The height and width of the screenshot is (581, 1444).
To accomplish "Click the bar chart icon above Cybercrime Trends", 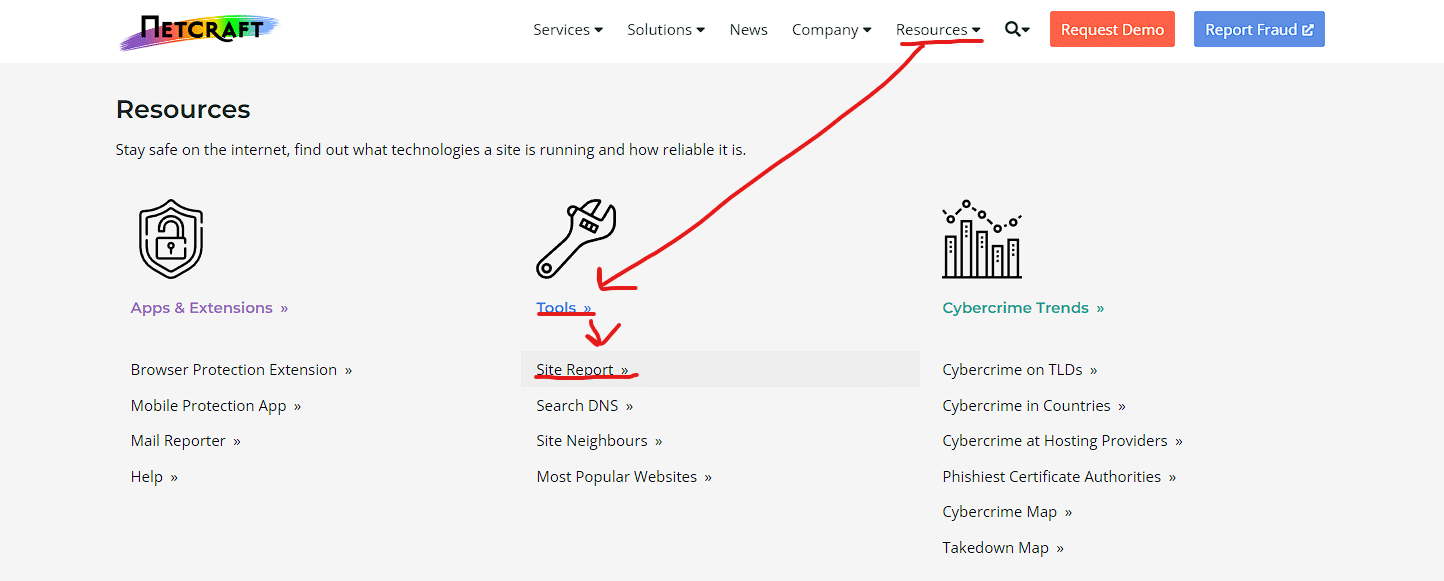I will [982, 238].
